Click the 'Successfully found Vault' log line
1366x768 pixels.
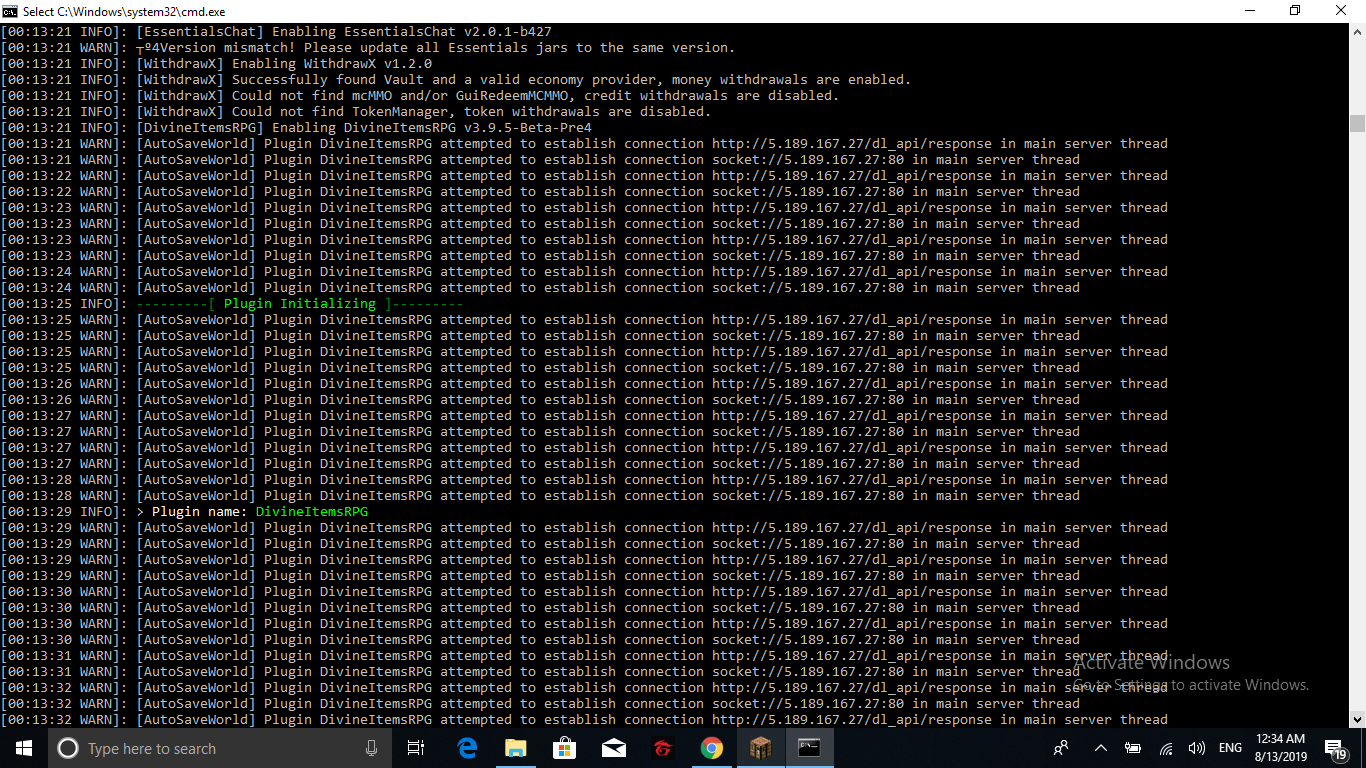coord(456,80)
